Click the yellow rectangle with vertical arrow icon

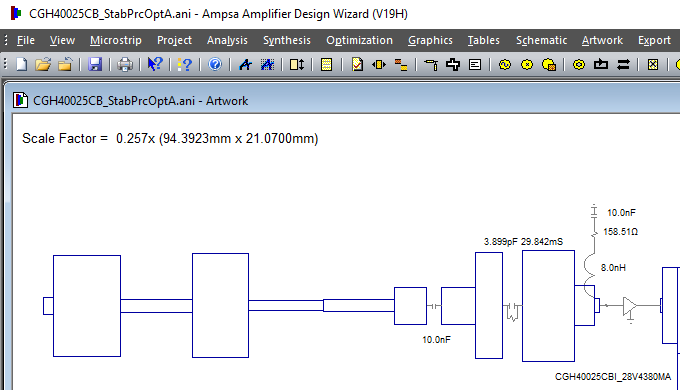[297, 65]
